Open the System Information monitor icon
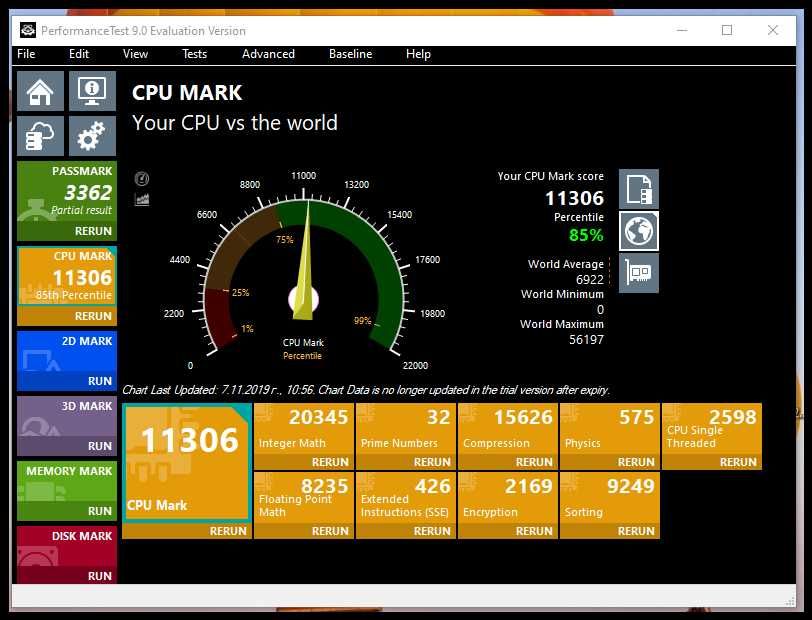 click(92, 91)
